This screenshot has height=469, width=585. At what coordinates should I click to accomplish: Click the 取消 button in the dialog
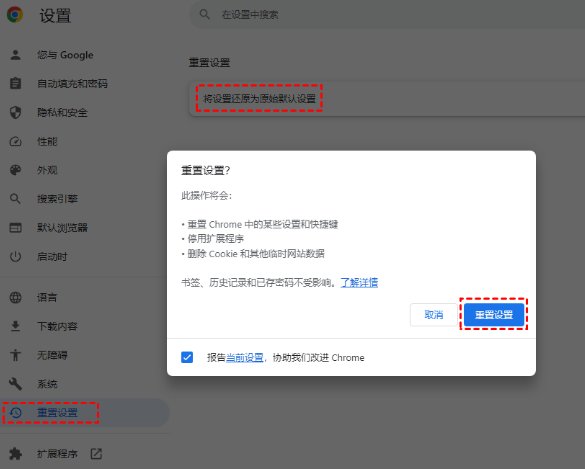tap(434, 315)
